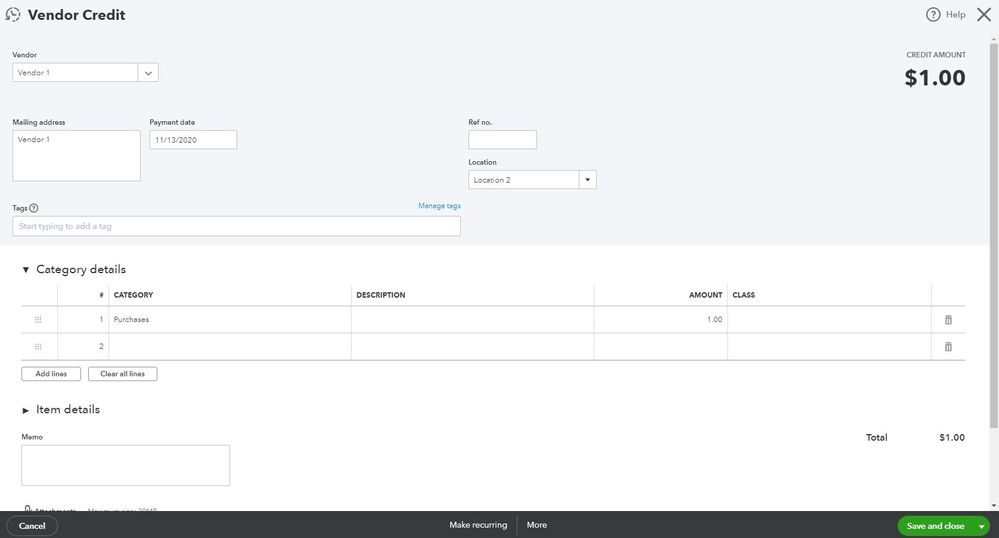Screen dimensions: 999x538
Task: Open the More menu
Action: (536, 525)
